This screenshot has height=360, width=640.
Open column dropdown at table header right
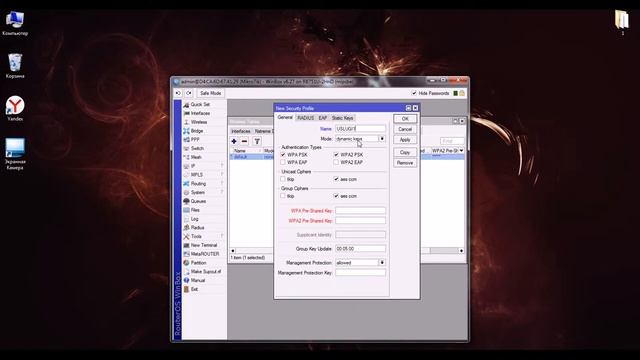click(x=462, y=151)
